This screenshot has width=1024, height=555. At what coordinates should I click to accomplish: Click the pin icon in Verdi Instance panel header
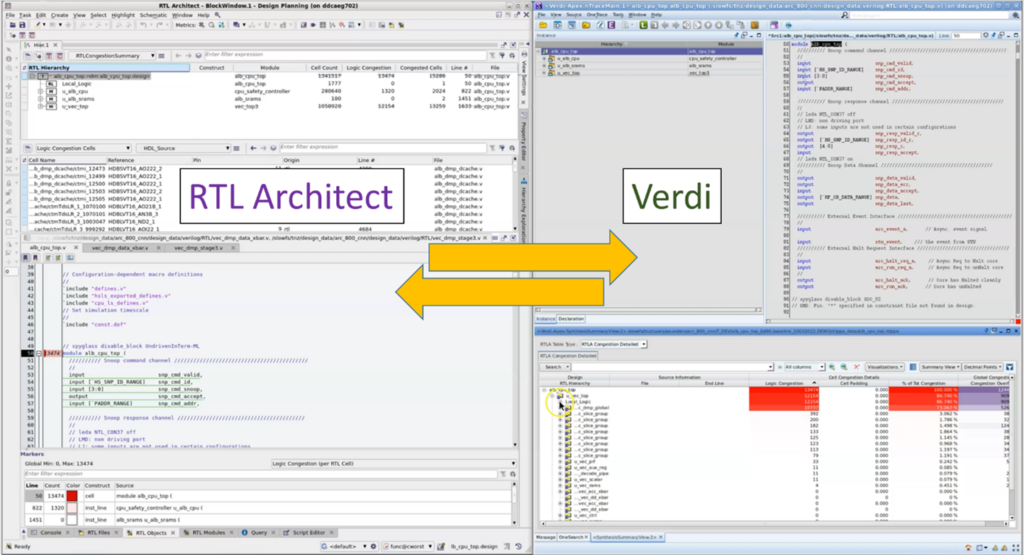coord(737,35)
